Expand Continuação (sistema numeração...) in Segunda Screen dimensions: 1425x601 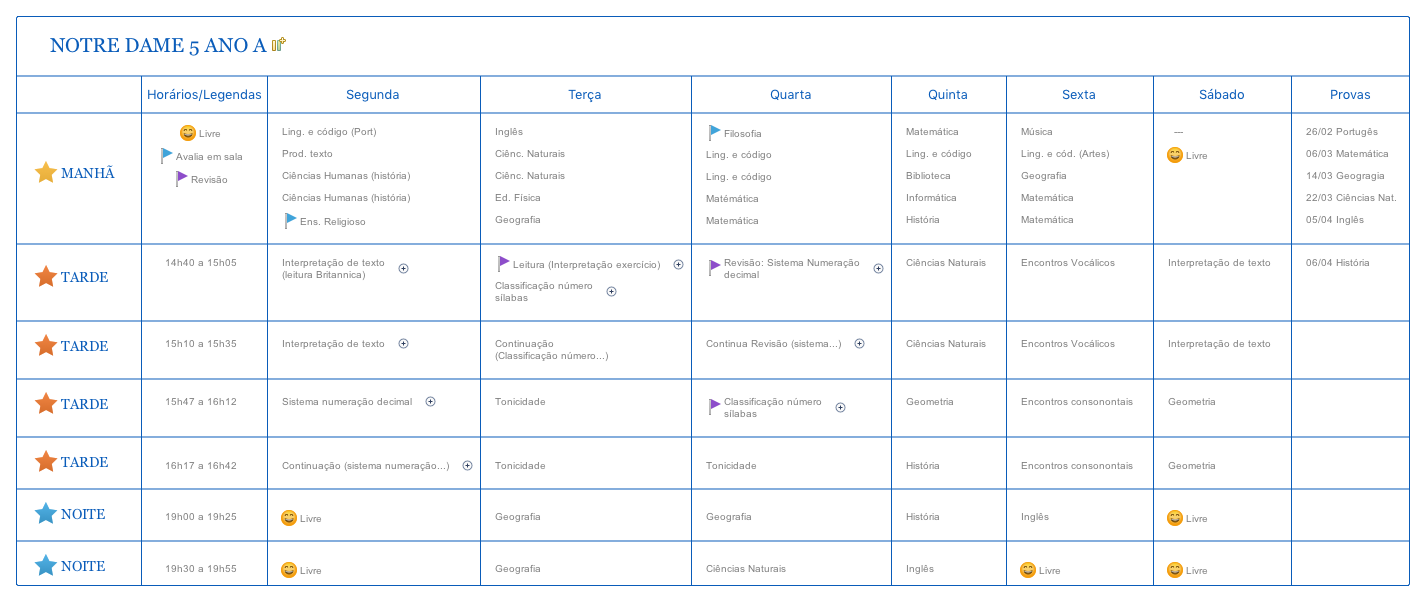[467, 465]
